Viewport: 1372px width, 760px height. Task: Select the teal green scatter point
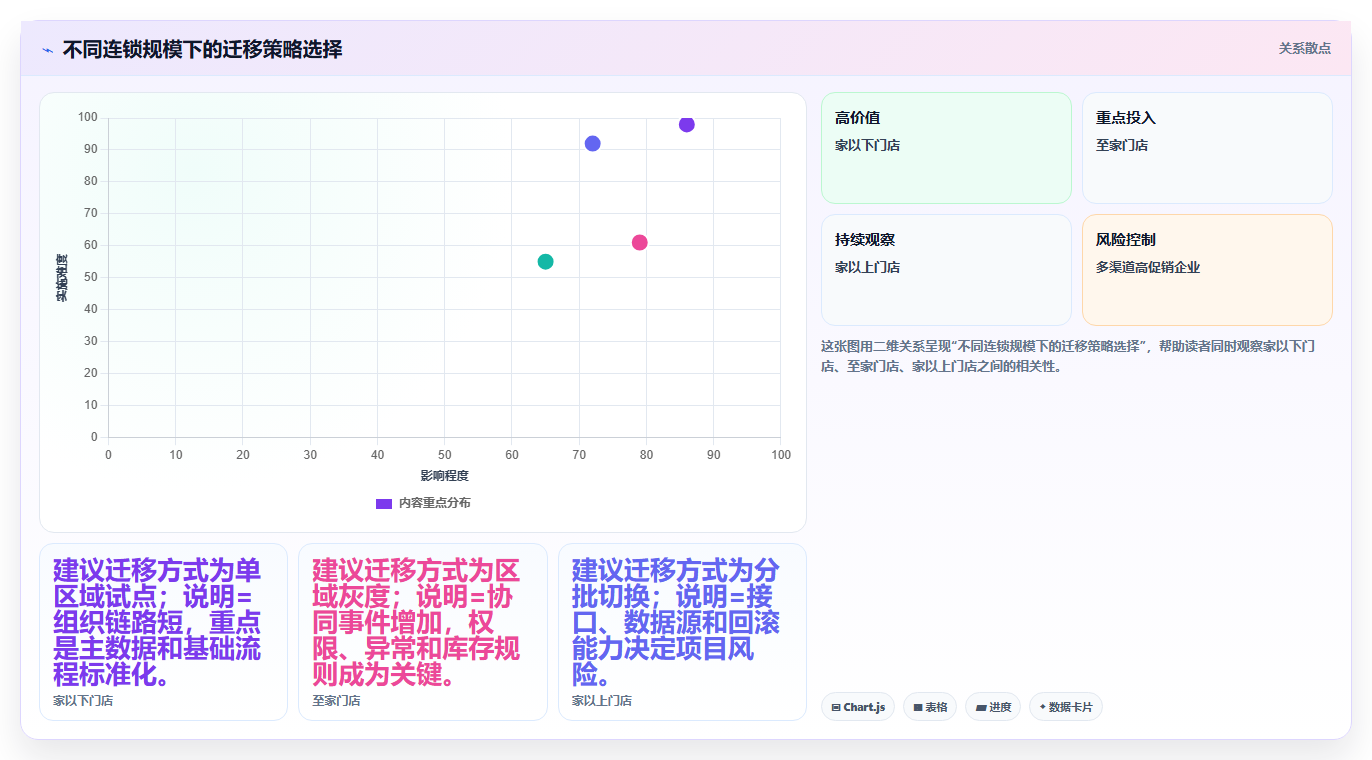tap(545, 261)
